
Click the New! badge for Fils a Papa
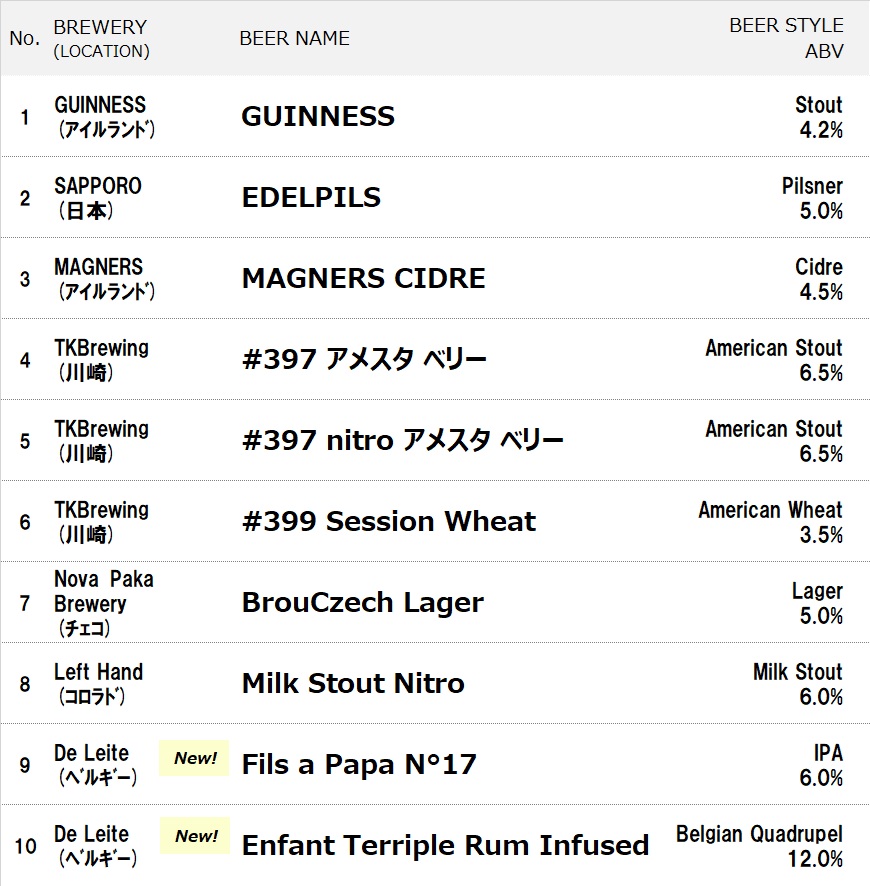click(x=194, y=758)
